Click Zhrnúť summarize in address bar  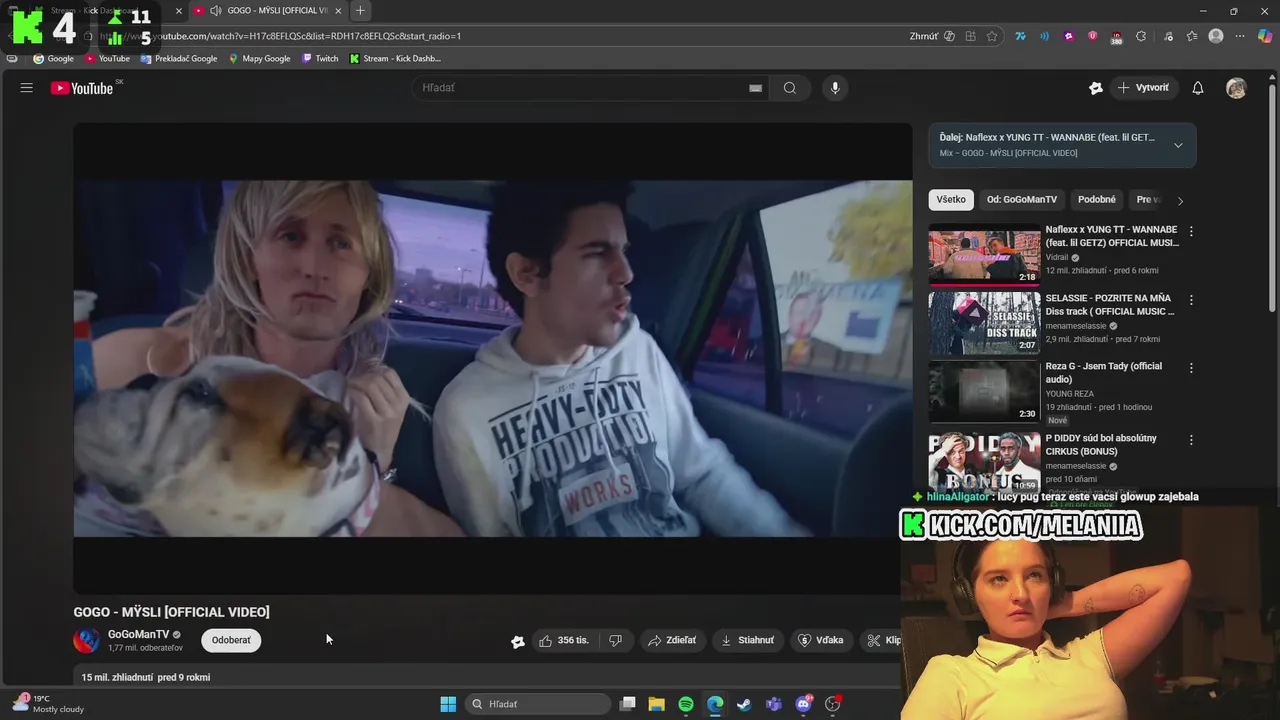(931, 36)
